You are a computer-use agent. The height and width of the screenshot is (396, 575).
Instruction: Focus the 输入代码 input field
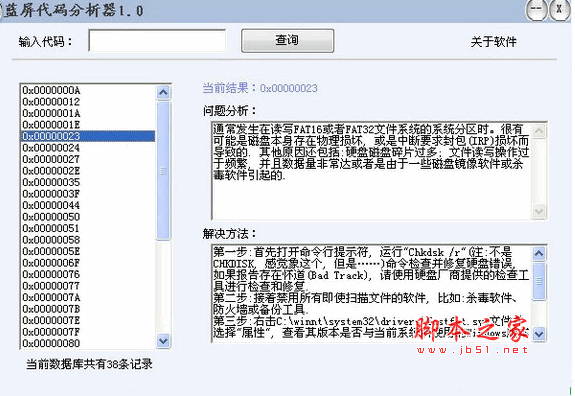coord(157,40)
